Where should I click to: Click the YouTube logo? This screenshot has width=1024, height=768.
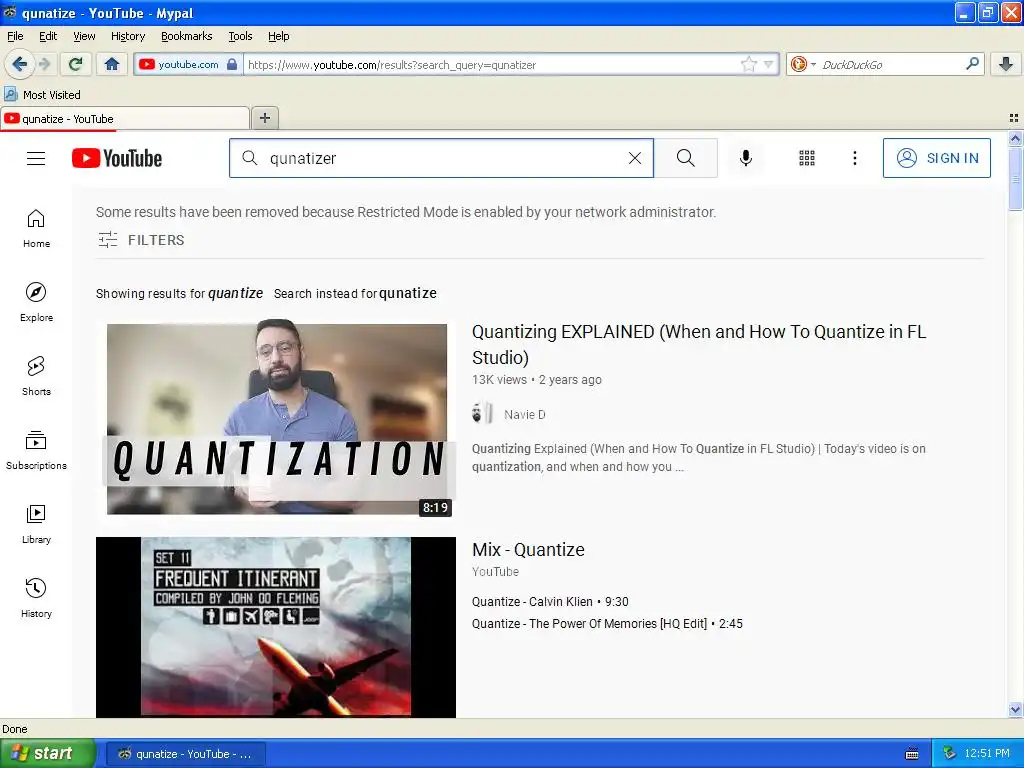117,158
